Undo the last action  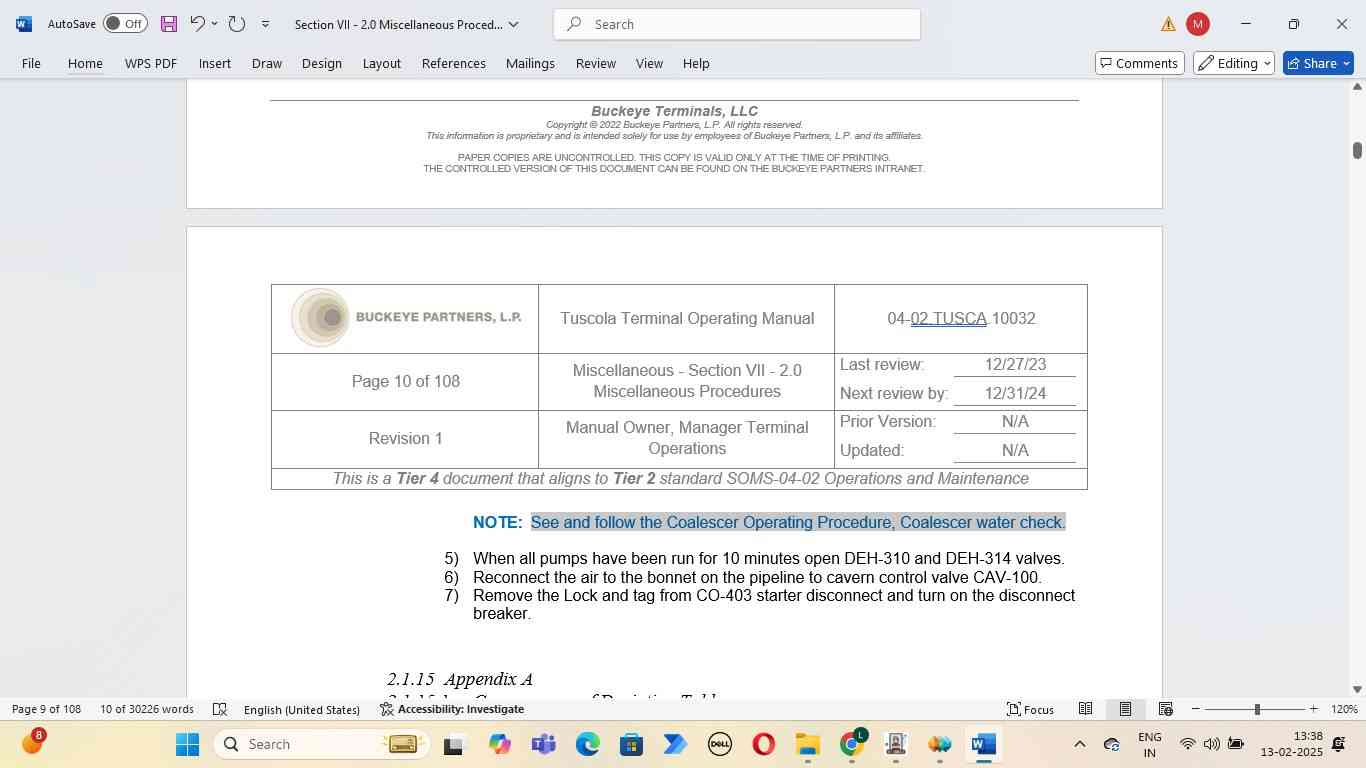click(197, 24)
